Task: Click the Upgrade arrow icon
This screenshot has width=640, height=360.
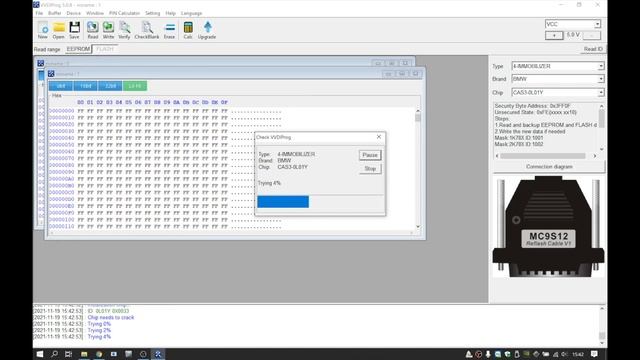Action: [x=207, y=30]
